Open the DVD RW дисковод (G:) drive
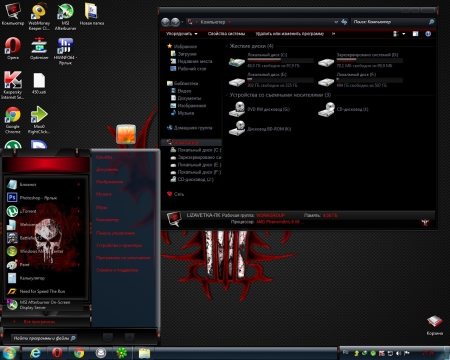This screenshot has width=450, height=360. coord(260,109)
